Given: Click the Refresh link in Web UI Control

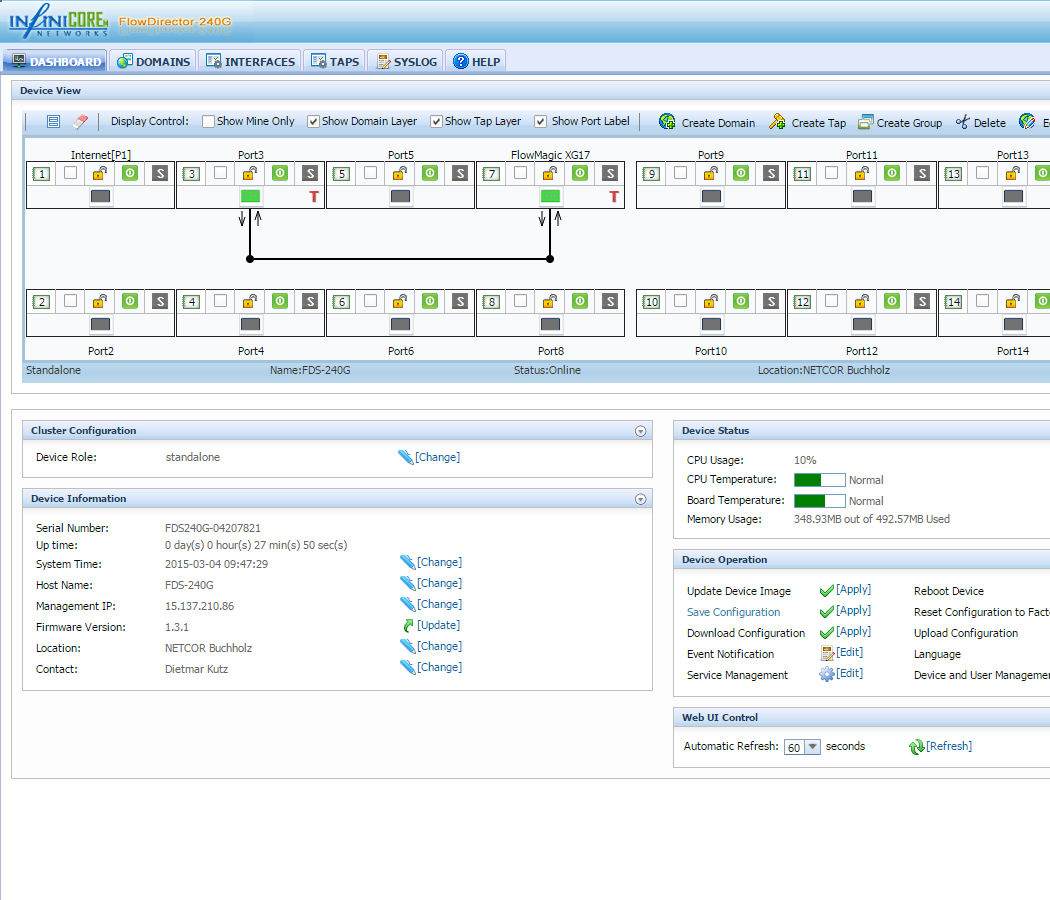Looking at the screenshot, I should tap(949, 745).
